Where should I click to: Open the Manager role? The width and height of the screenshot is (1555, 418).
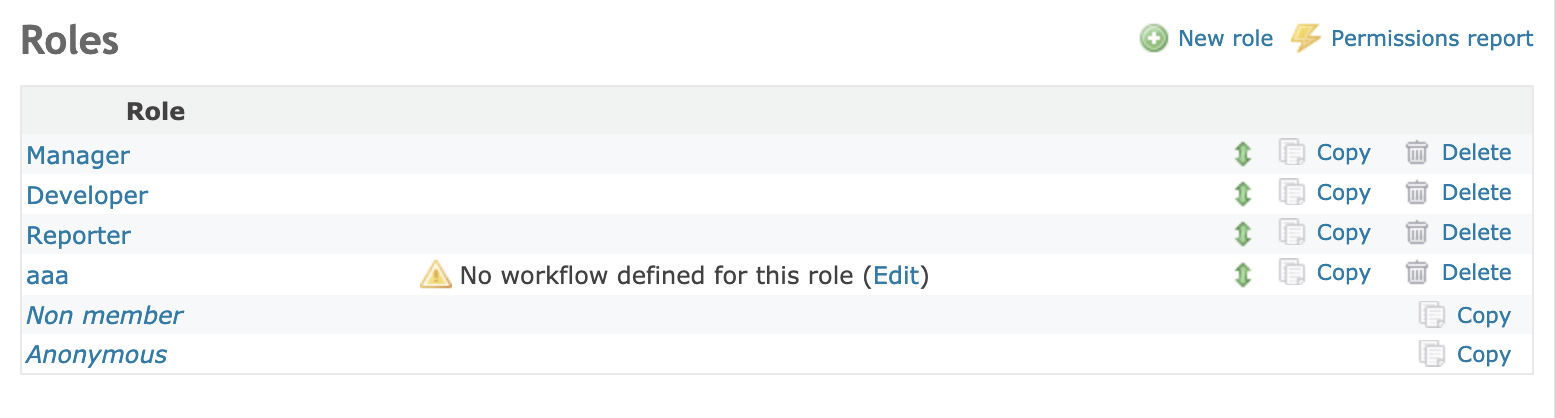(x=78, y=156)
